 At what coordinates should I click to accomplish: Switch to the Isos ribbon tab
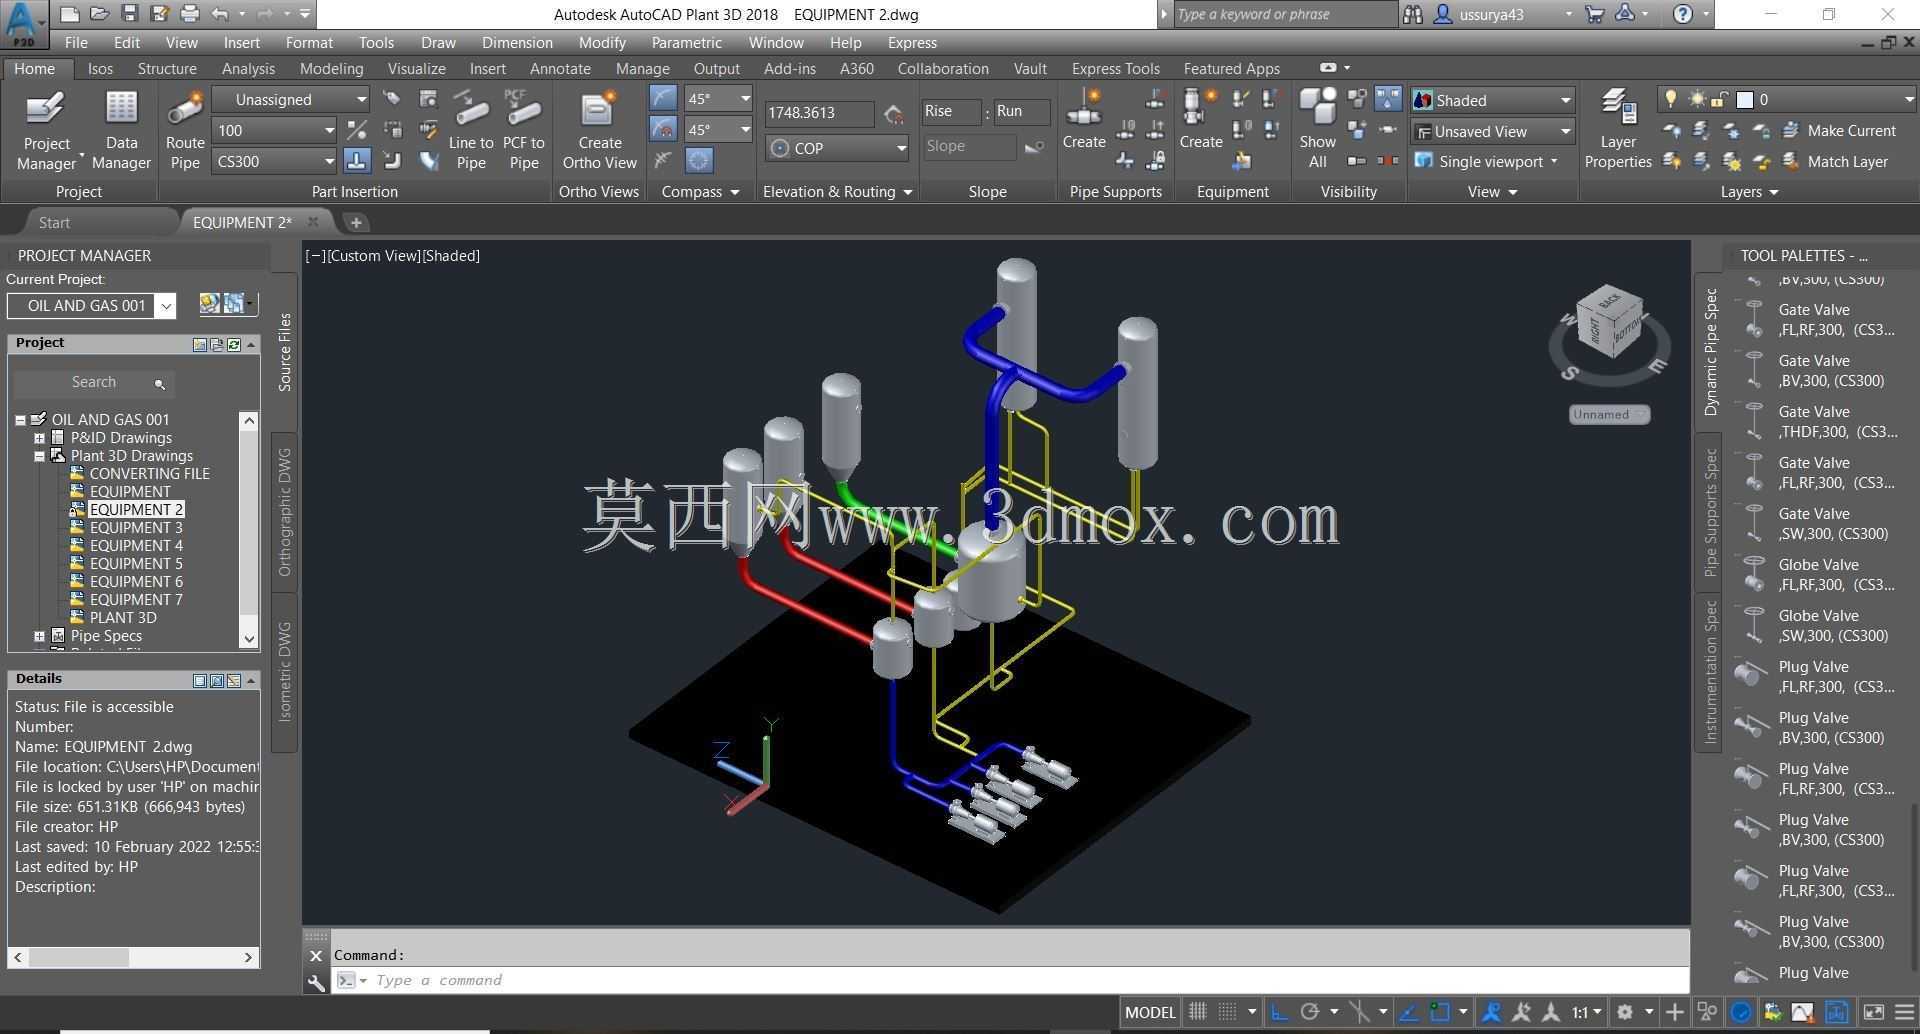pos(100,69)
